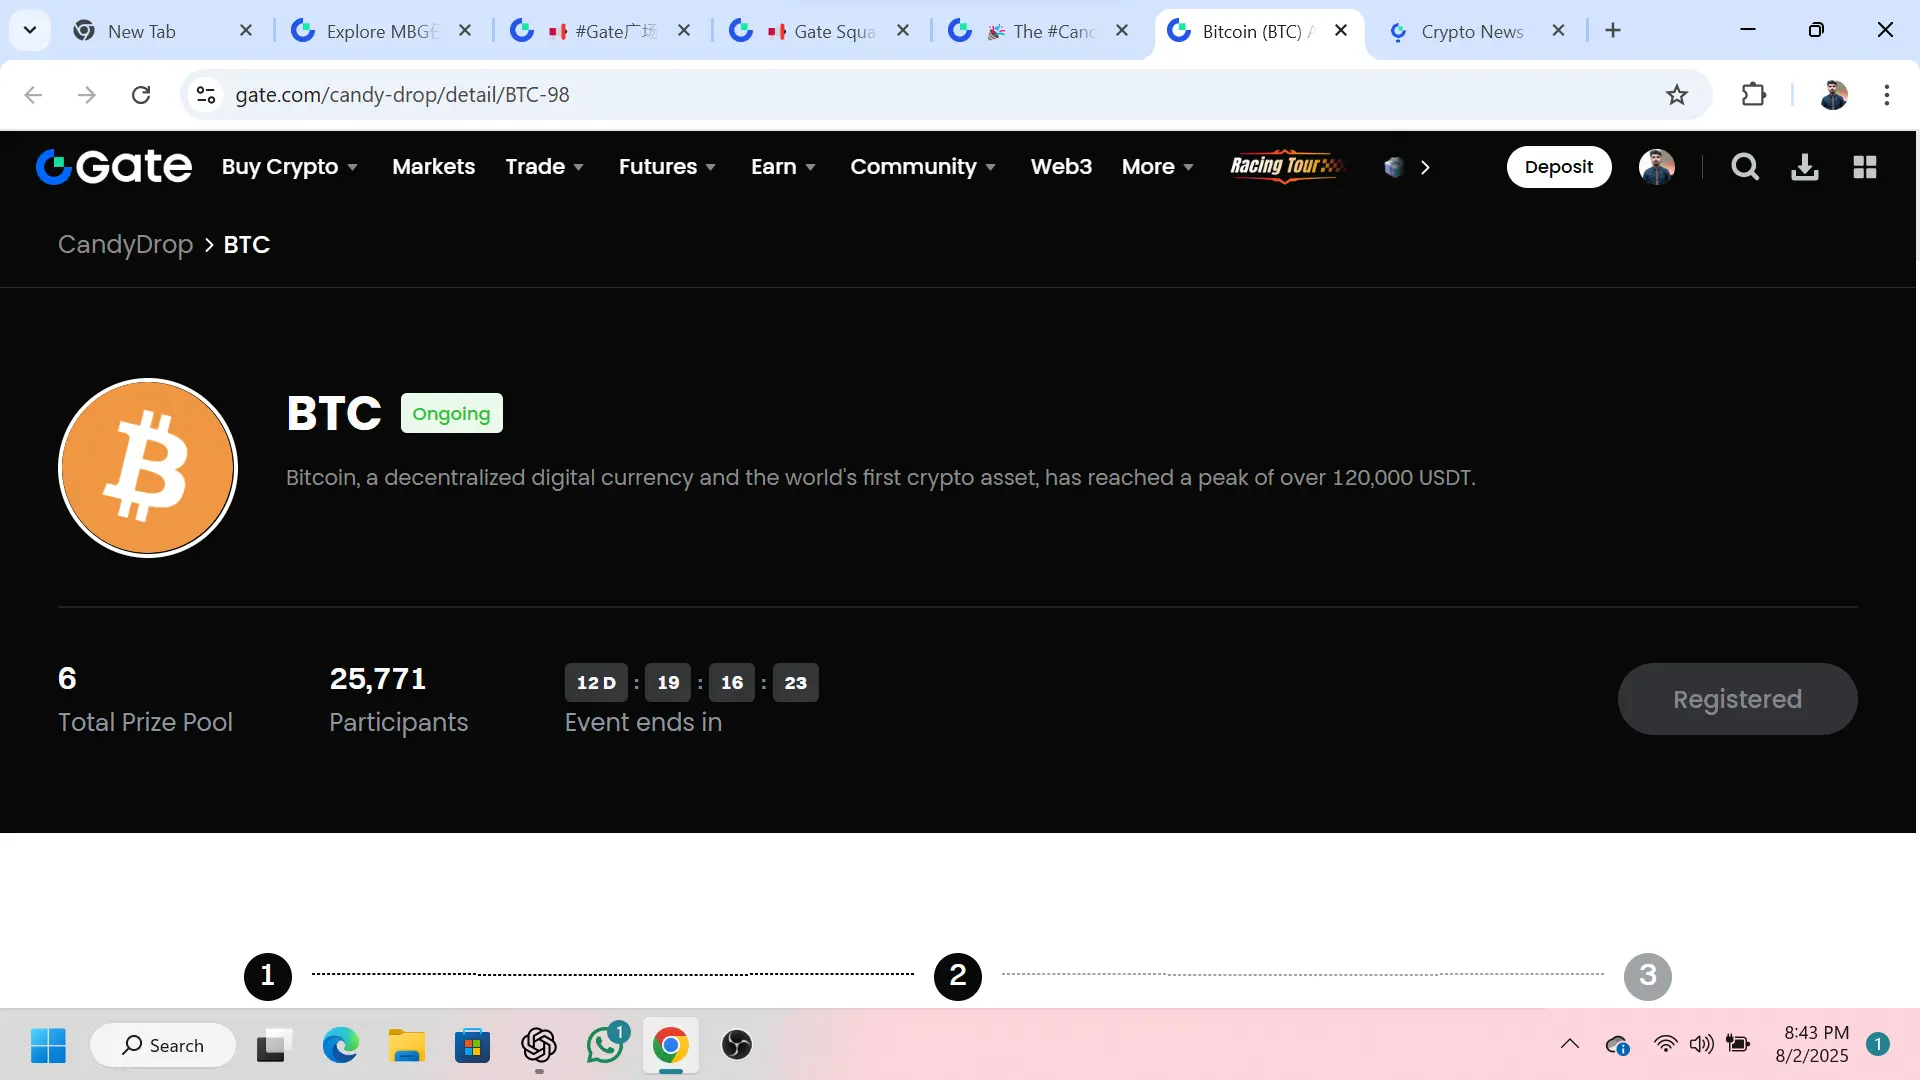
Task: Reload the current page
Action: [141, 95]
